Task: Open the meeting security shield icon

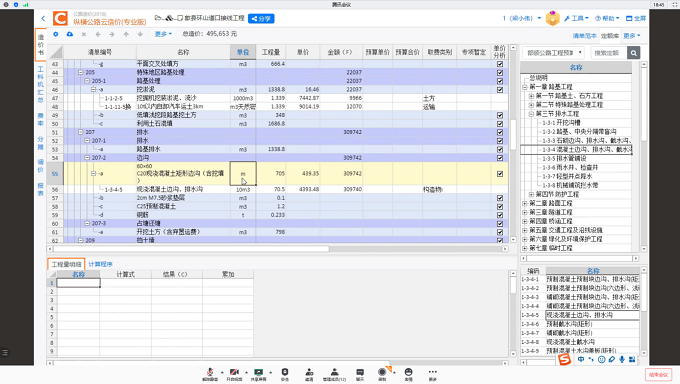Action: click(284, 374)
